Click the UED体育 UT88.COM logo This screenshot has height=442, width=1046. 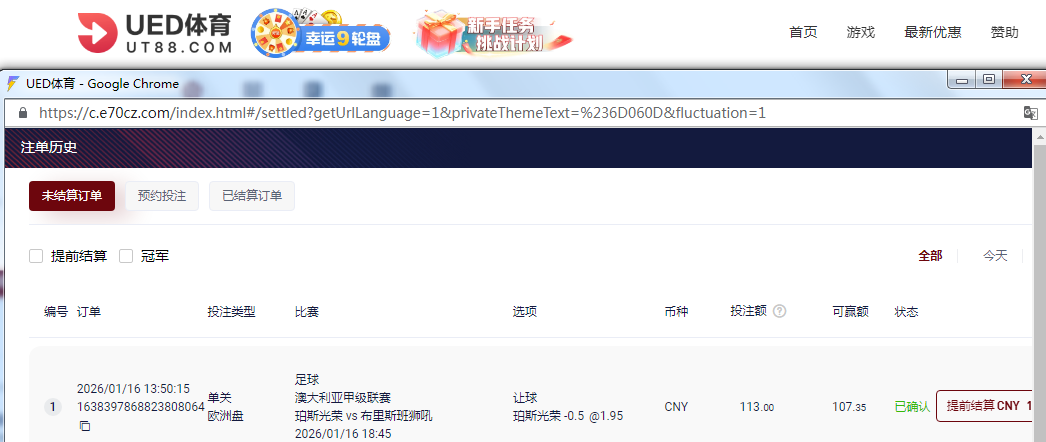[x=155, y=33]
